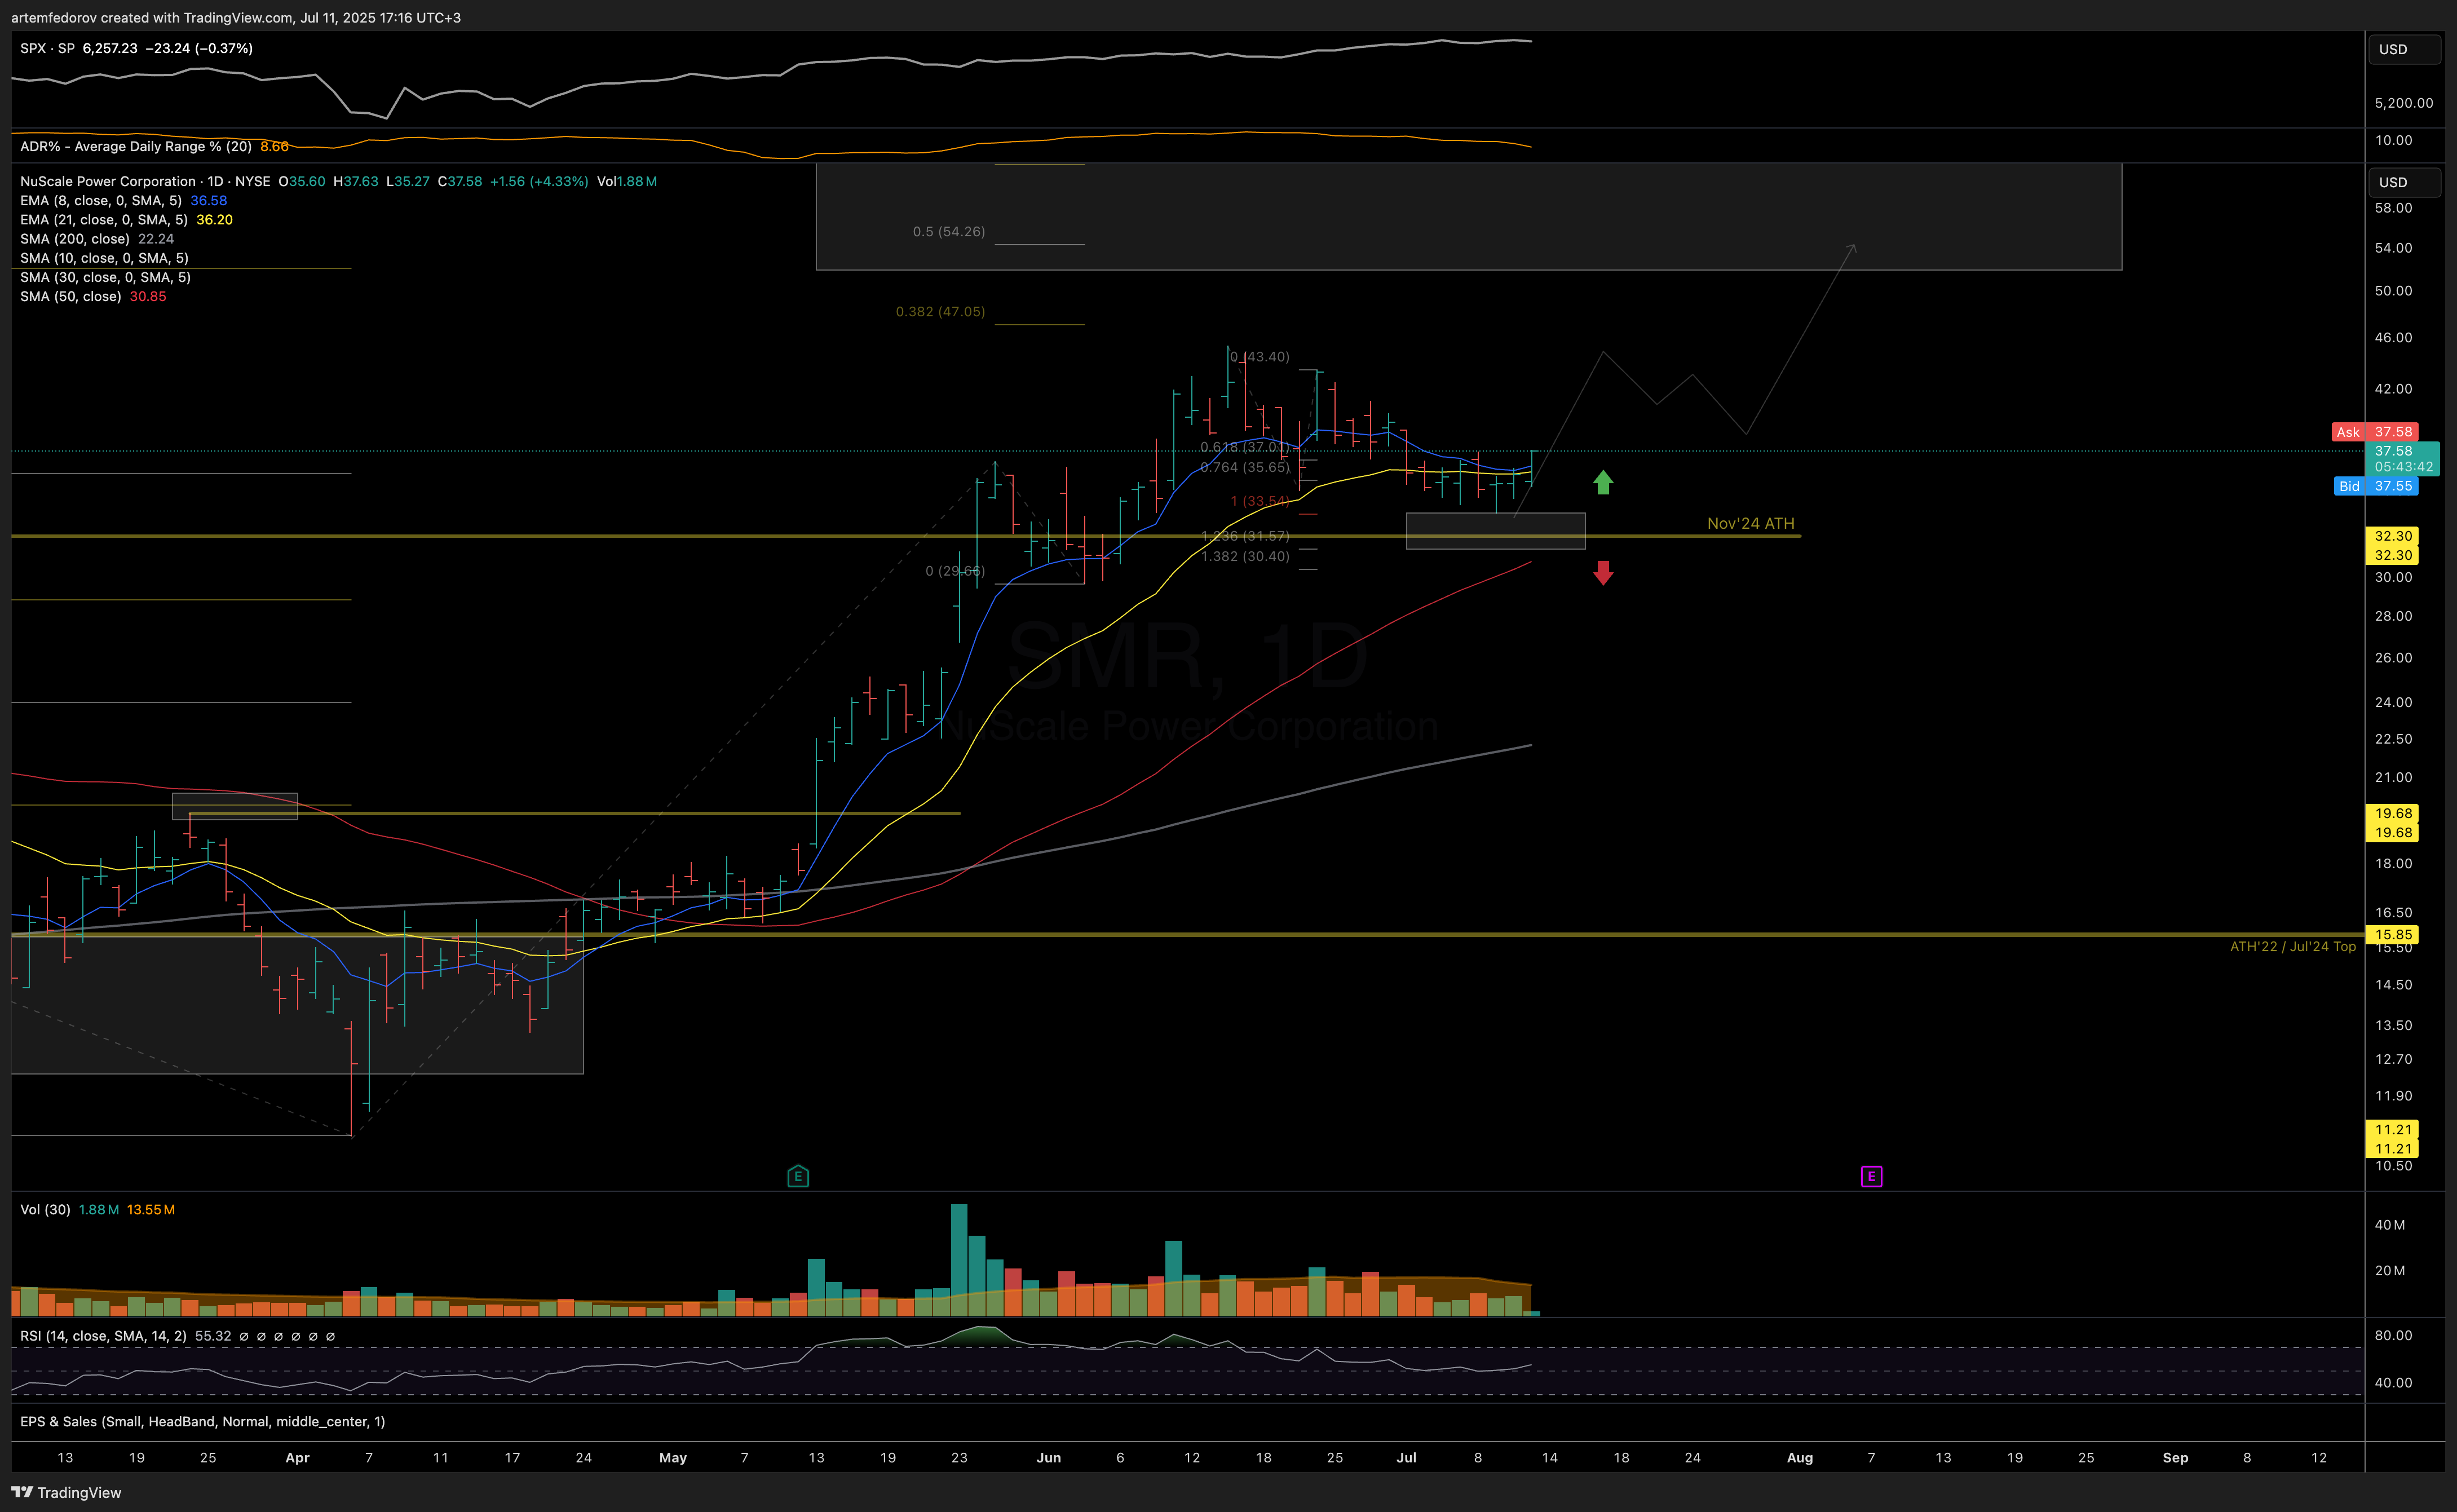The image size is (2457, 1512).
Task: Select the EMA (21, close) indicator legend
Action: point(104,219)
